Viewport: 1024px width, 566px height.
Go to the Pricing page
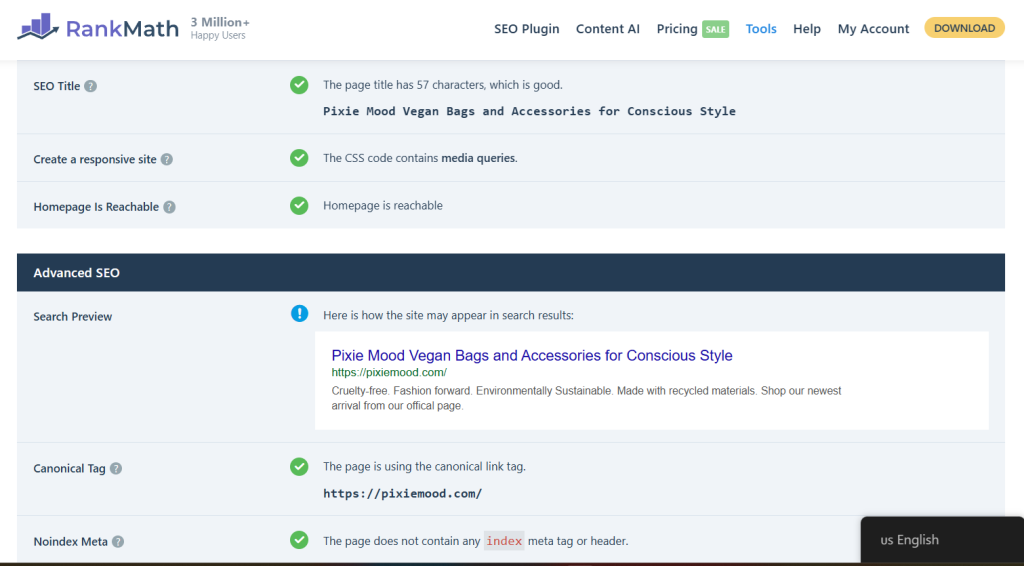tap(677, 29)
